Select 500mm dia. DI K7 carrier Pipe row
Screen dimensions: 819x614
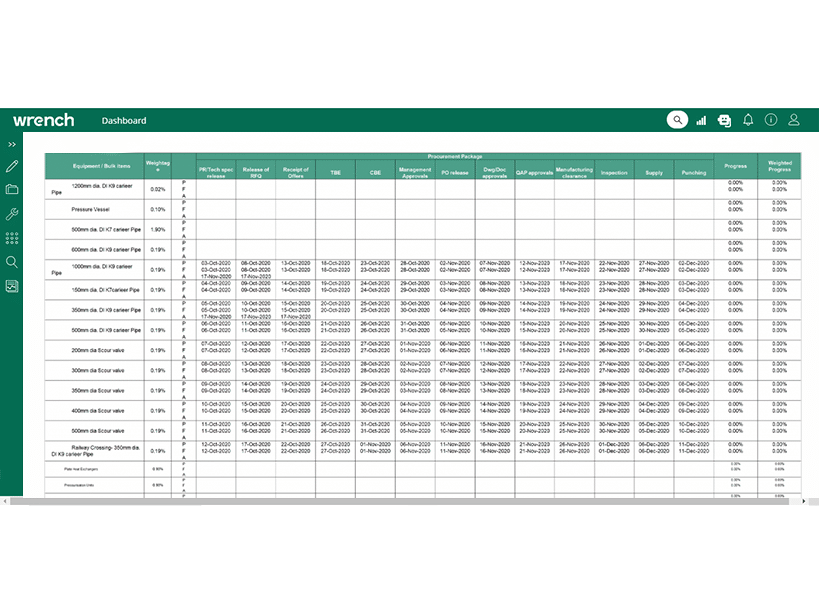click(x=423, y=230)
